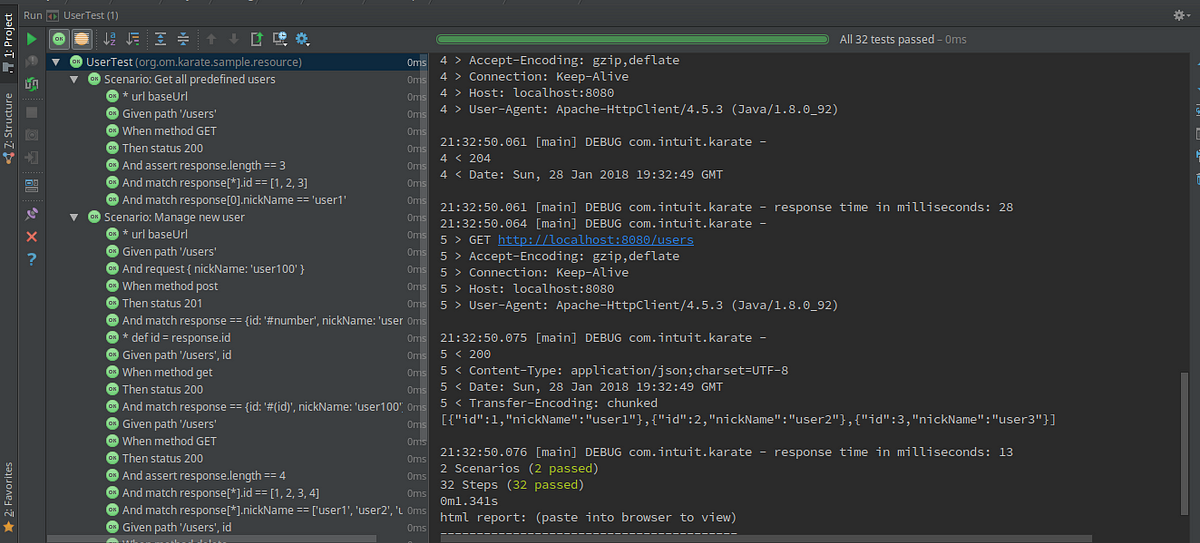The width and height of the screenshot is (1200, 543).
Task: Click the dump threads camera icon
Action: click(x=32, y=135)
